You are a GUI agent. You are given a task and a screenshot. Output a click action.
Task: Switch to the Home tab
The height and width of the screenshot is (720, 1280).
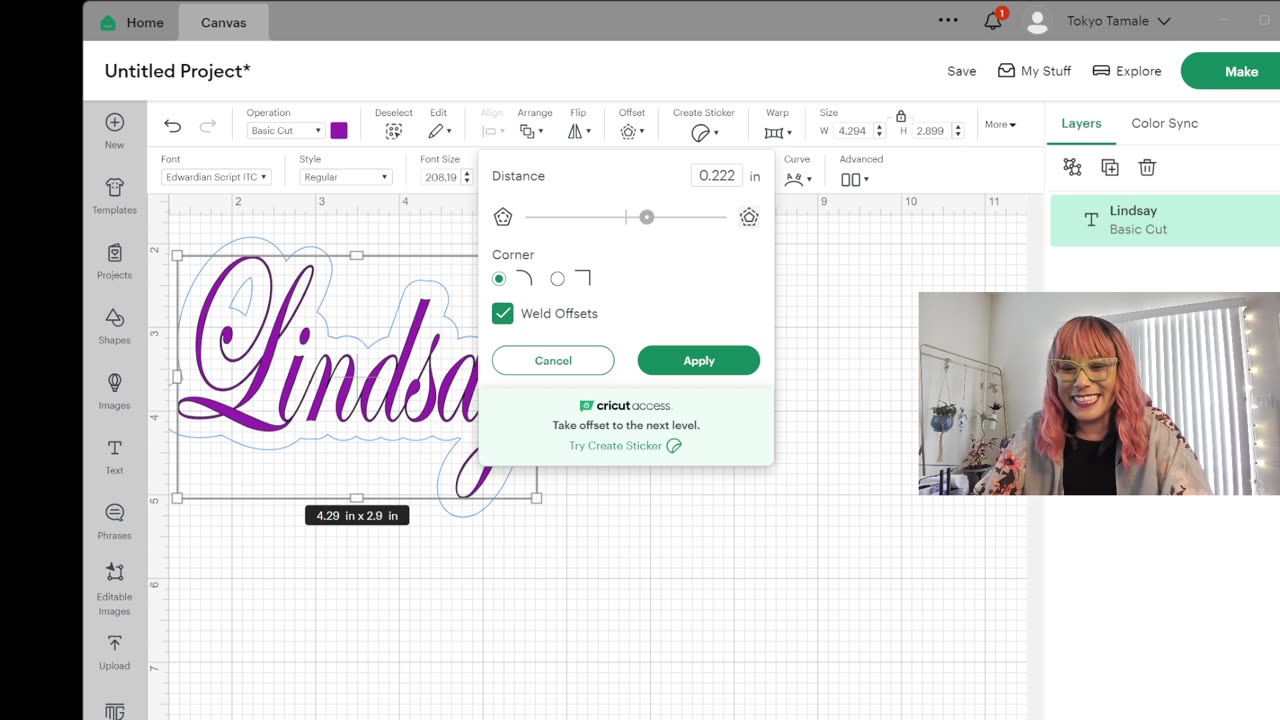pyautogui.click(x=132, y=22)
